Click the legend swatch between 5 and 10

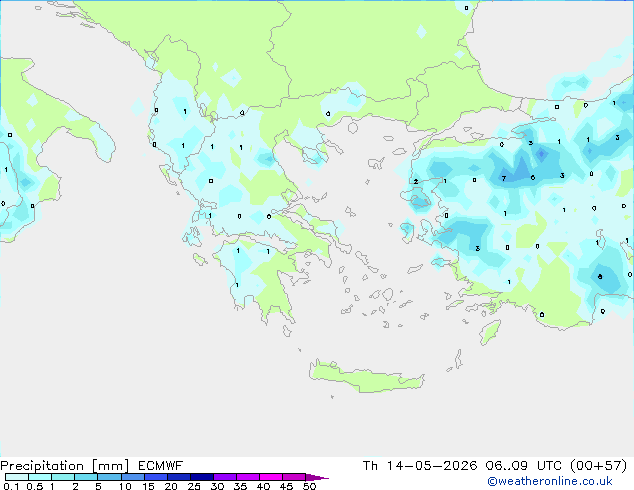point(109,477)
